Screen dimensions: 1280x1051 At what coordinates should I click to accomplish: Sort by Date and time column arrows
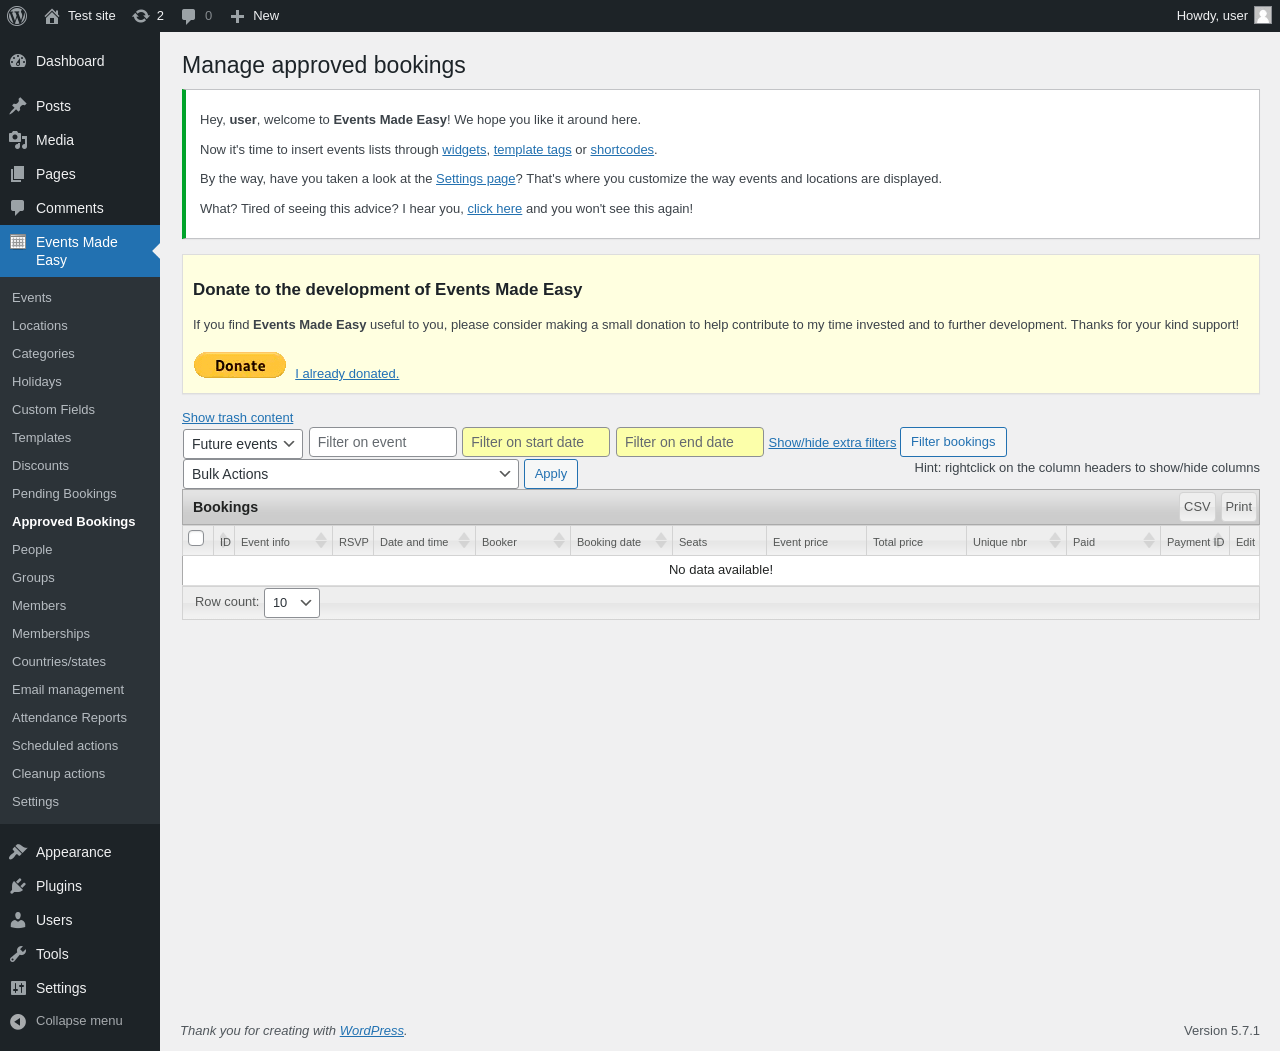pyautogui.click(x=464, y=541)
